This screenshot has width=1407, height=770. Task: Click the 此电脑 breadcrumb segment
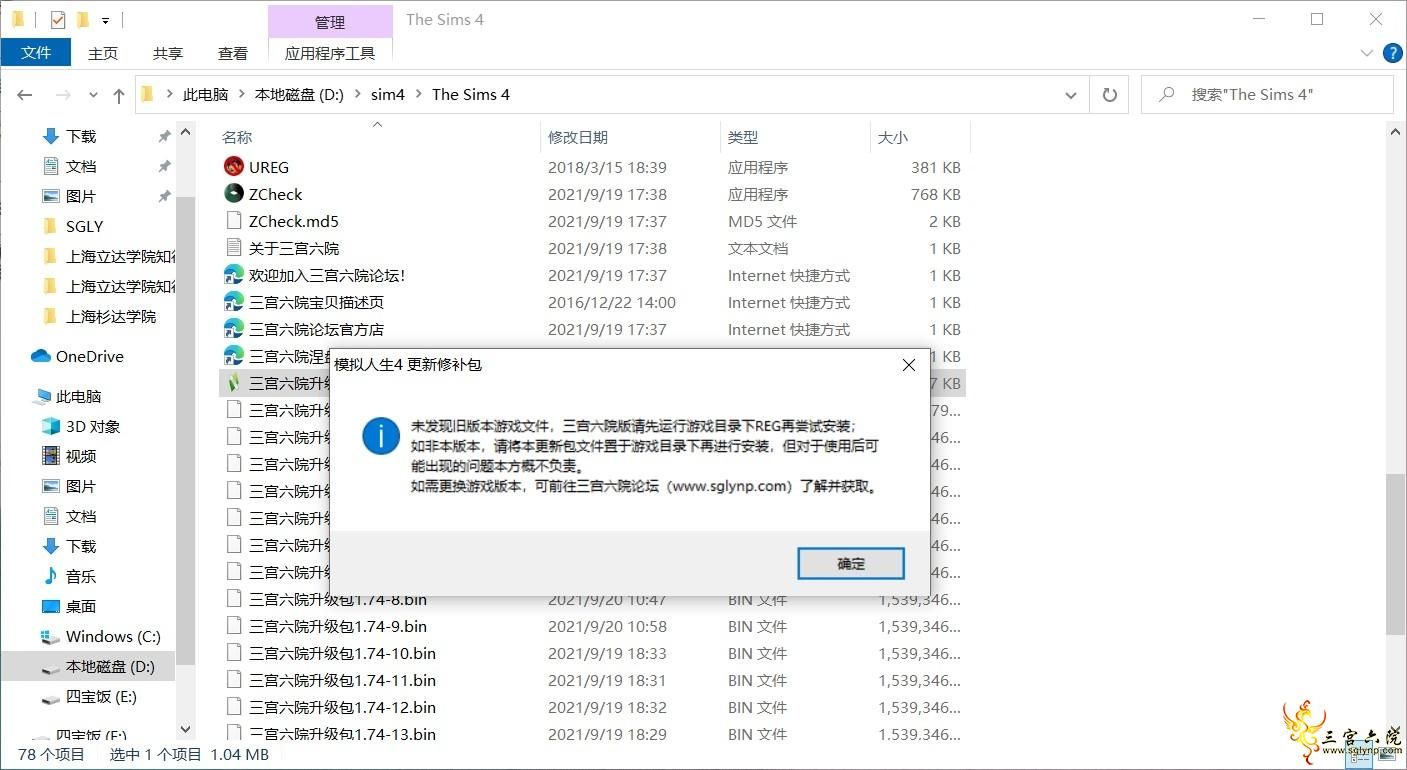click(205, 95)
